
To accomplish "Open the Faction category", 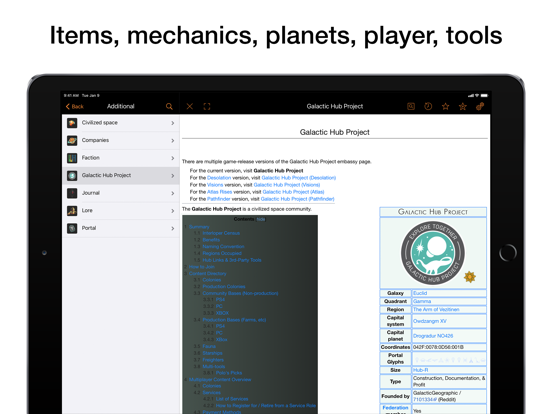I will [x=121, y=158].
